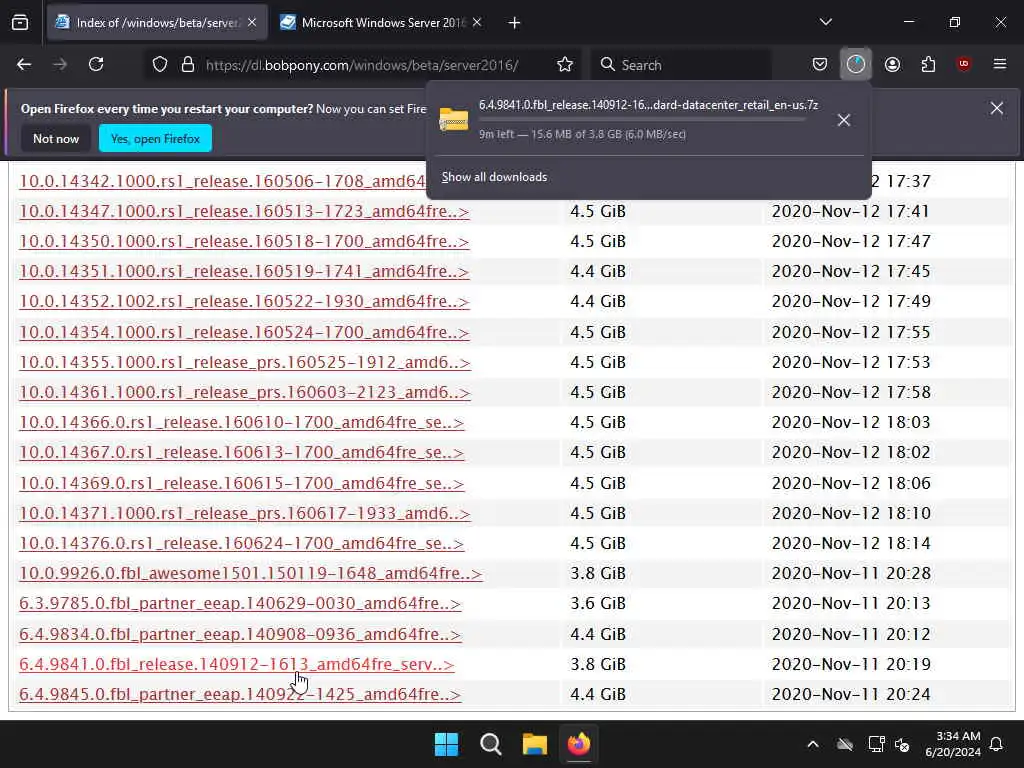Expand hidden system tray icons chevron
1024x768 pixels.
point(813,744)
